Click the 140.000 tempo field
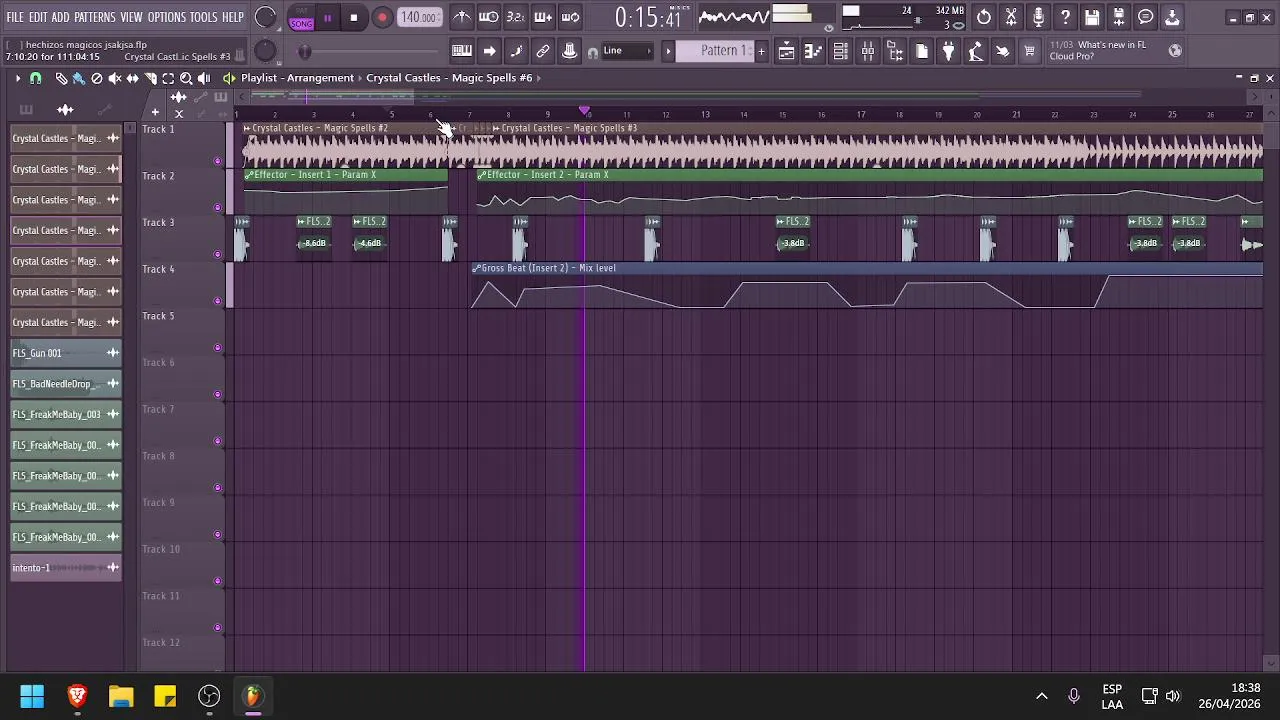The height and width of the screenshot is (720, 1280). coord(419,18)
